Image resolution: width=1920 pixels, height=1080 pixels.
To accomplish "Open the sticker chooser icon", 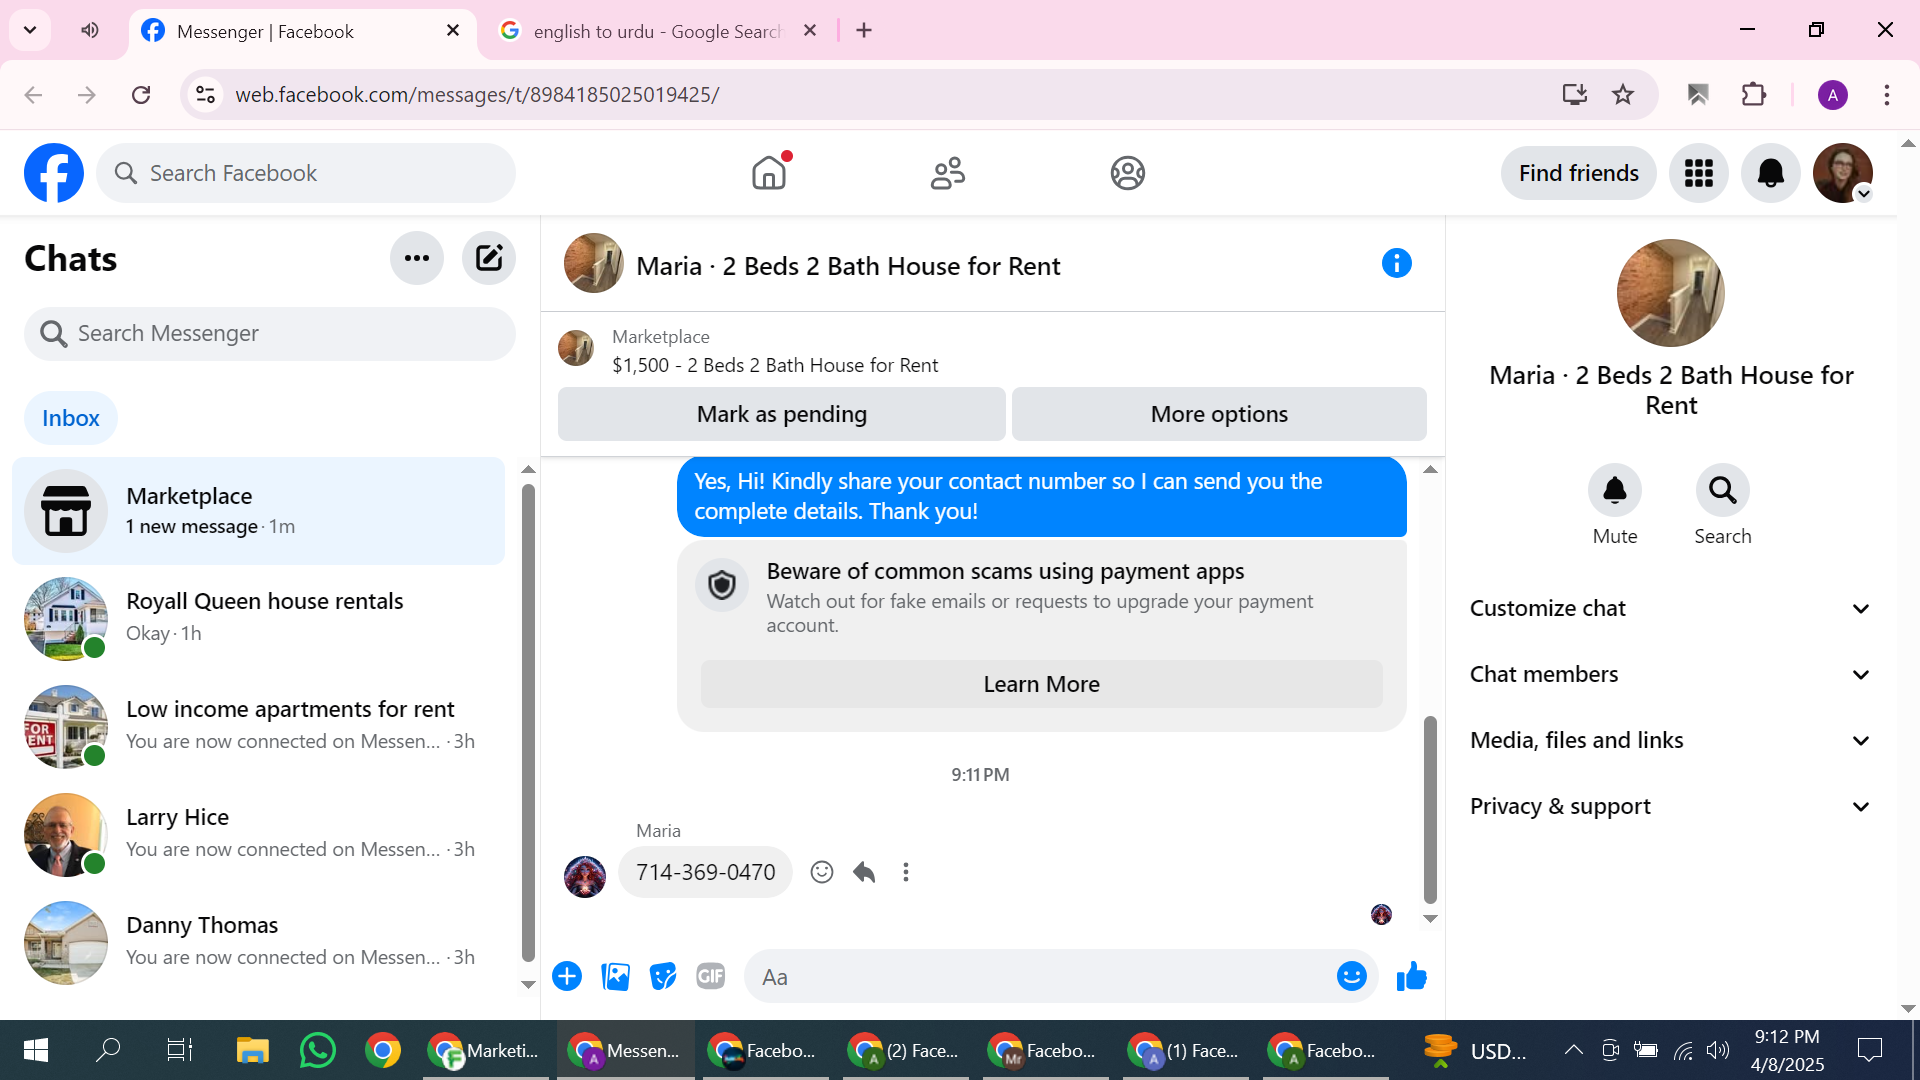I will point(662,976).
